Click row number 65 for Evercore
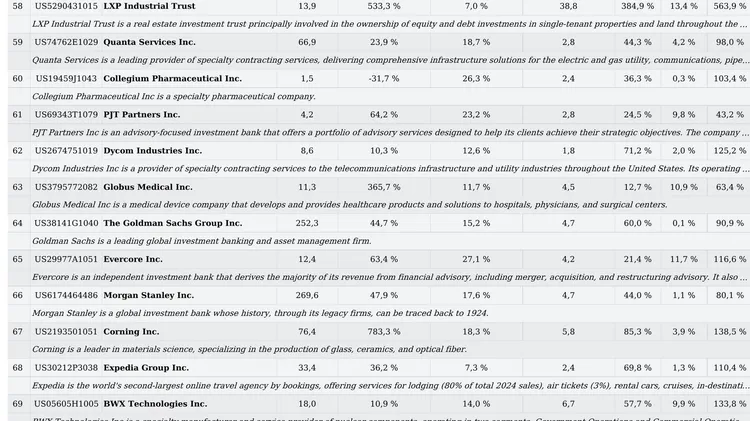 click(17, 259)
